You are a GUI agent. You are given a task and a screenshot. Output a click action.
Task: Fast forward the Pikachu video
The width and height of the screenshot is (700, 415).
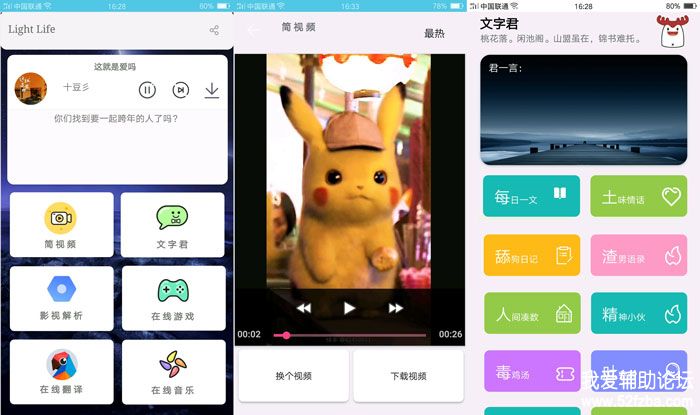point(396,308)
